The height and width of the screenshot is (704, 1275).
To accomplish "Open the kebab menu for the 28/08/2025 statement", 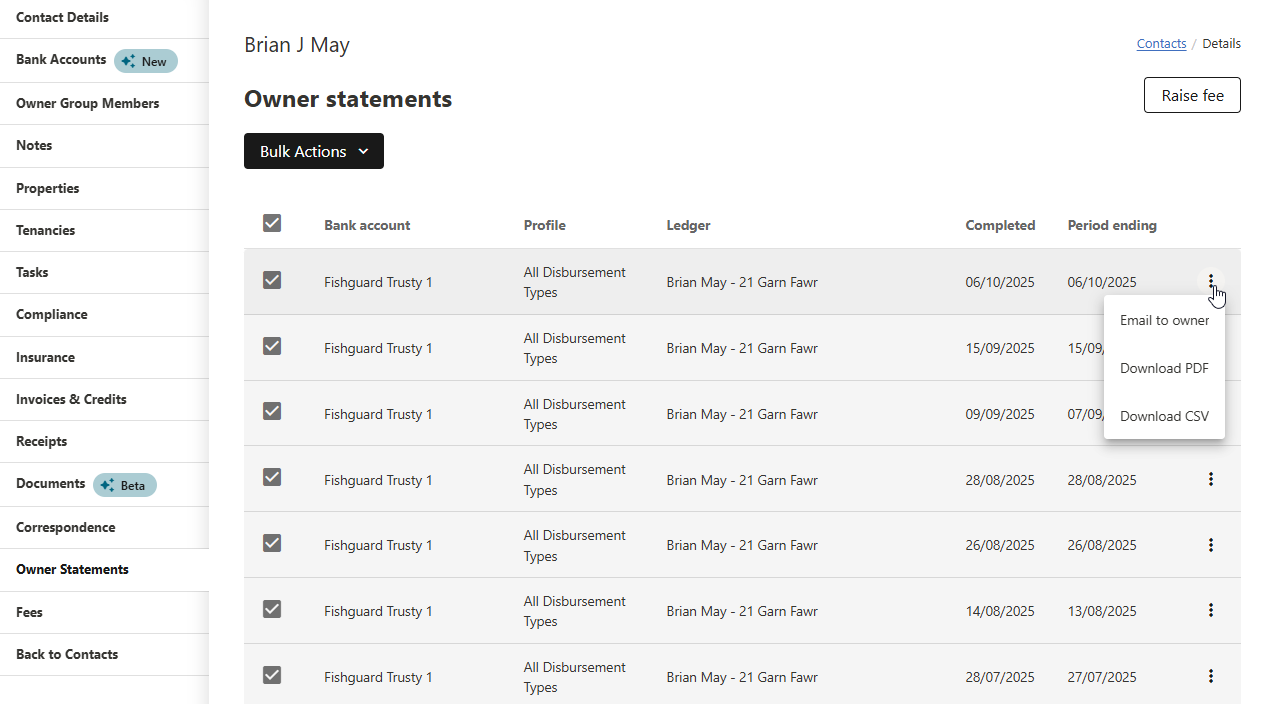I will [1210, 479].
